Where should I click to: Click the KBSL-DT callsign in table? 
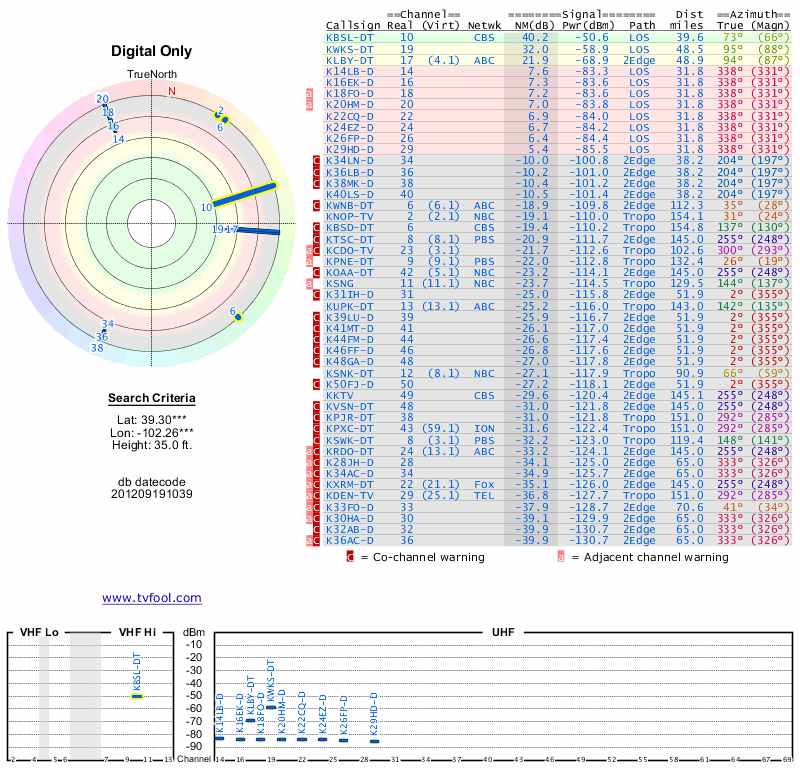coord(350,36)
